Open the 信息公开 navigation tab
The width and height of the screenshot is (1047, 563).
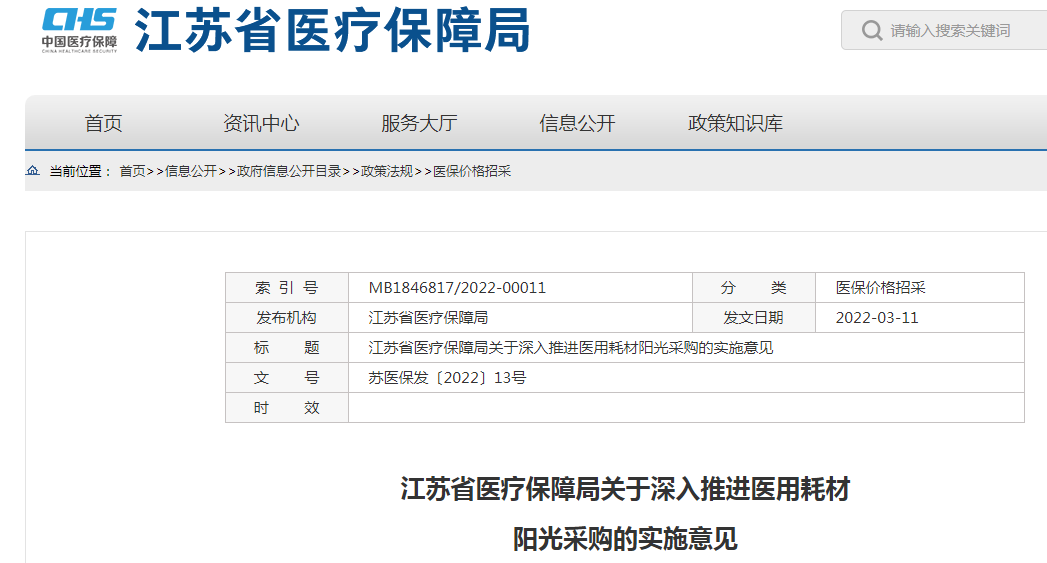click(577, 123)
